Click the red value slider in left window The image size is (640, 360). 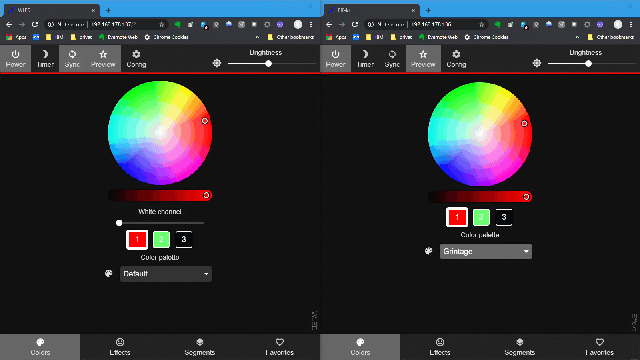click(160, 195)
